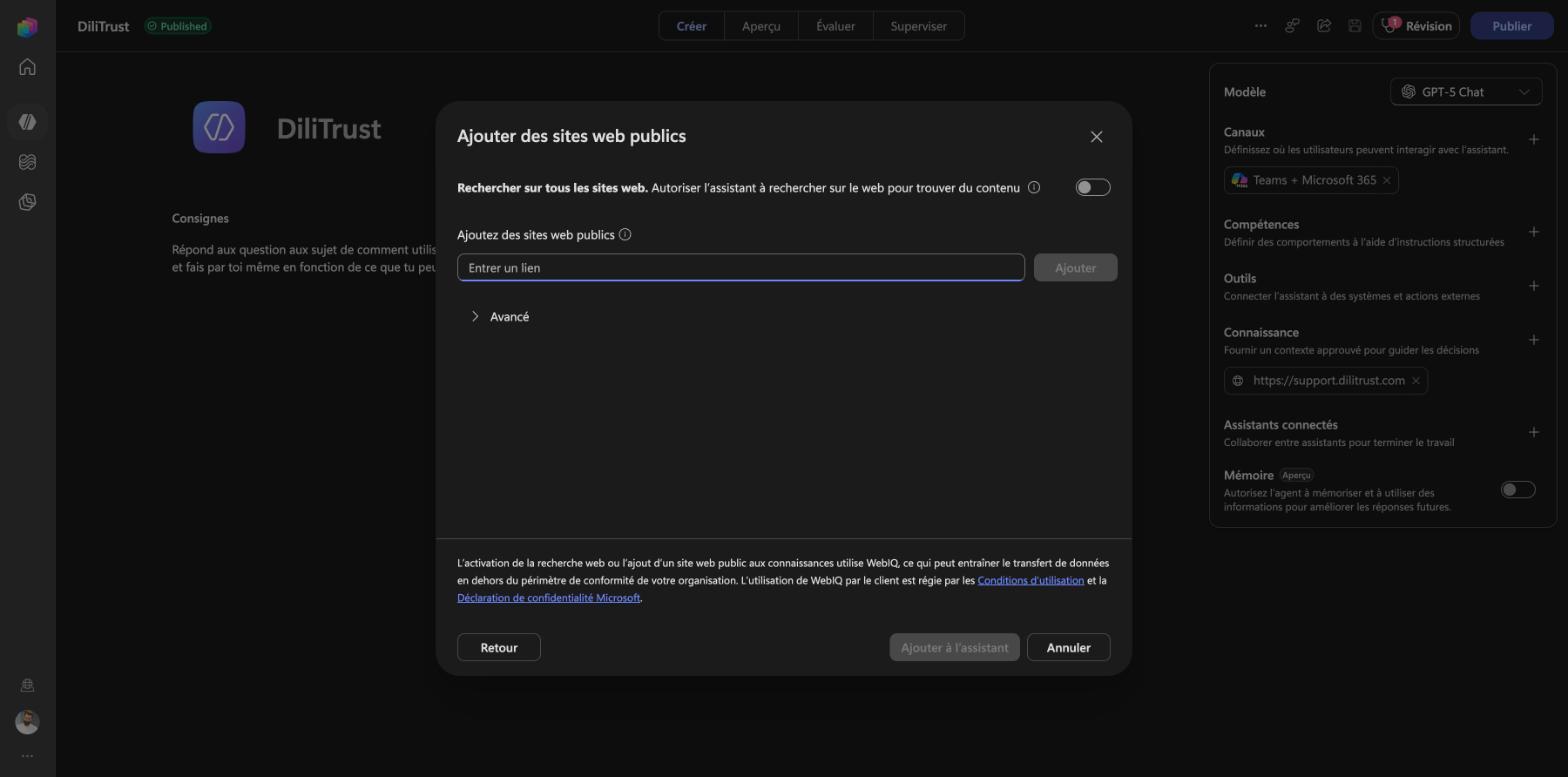The height and width of the screenshot is (777, 1568).
Task: Open the GPT-5 Chat model dropdown
Action: click(x=1466, y=92)
